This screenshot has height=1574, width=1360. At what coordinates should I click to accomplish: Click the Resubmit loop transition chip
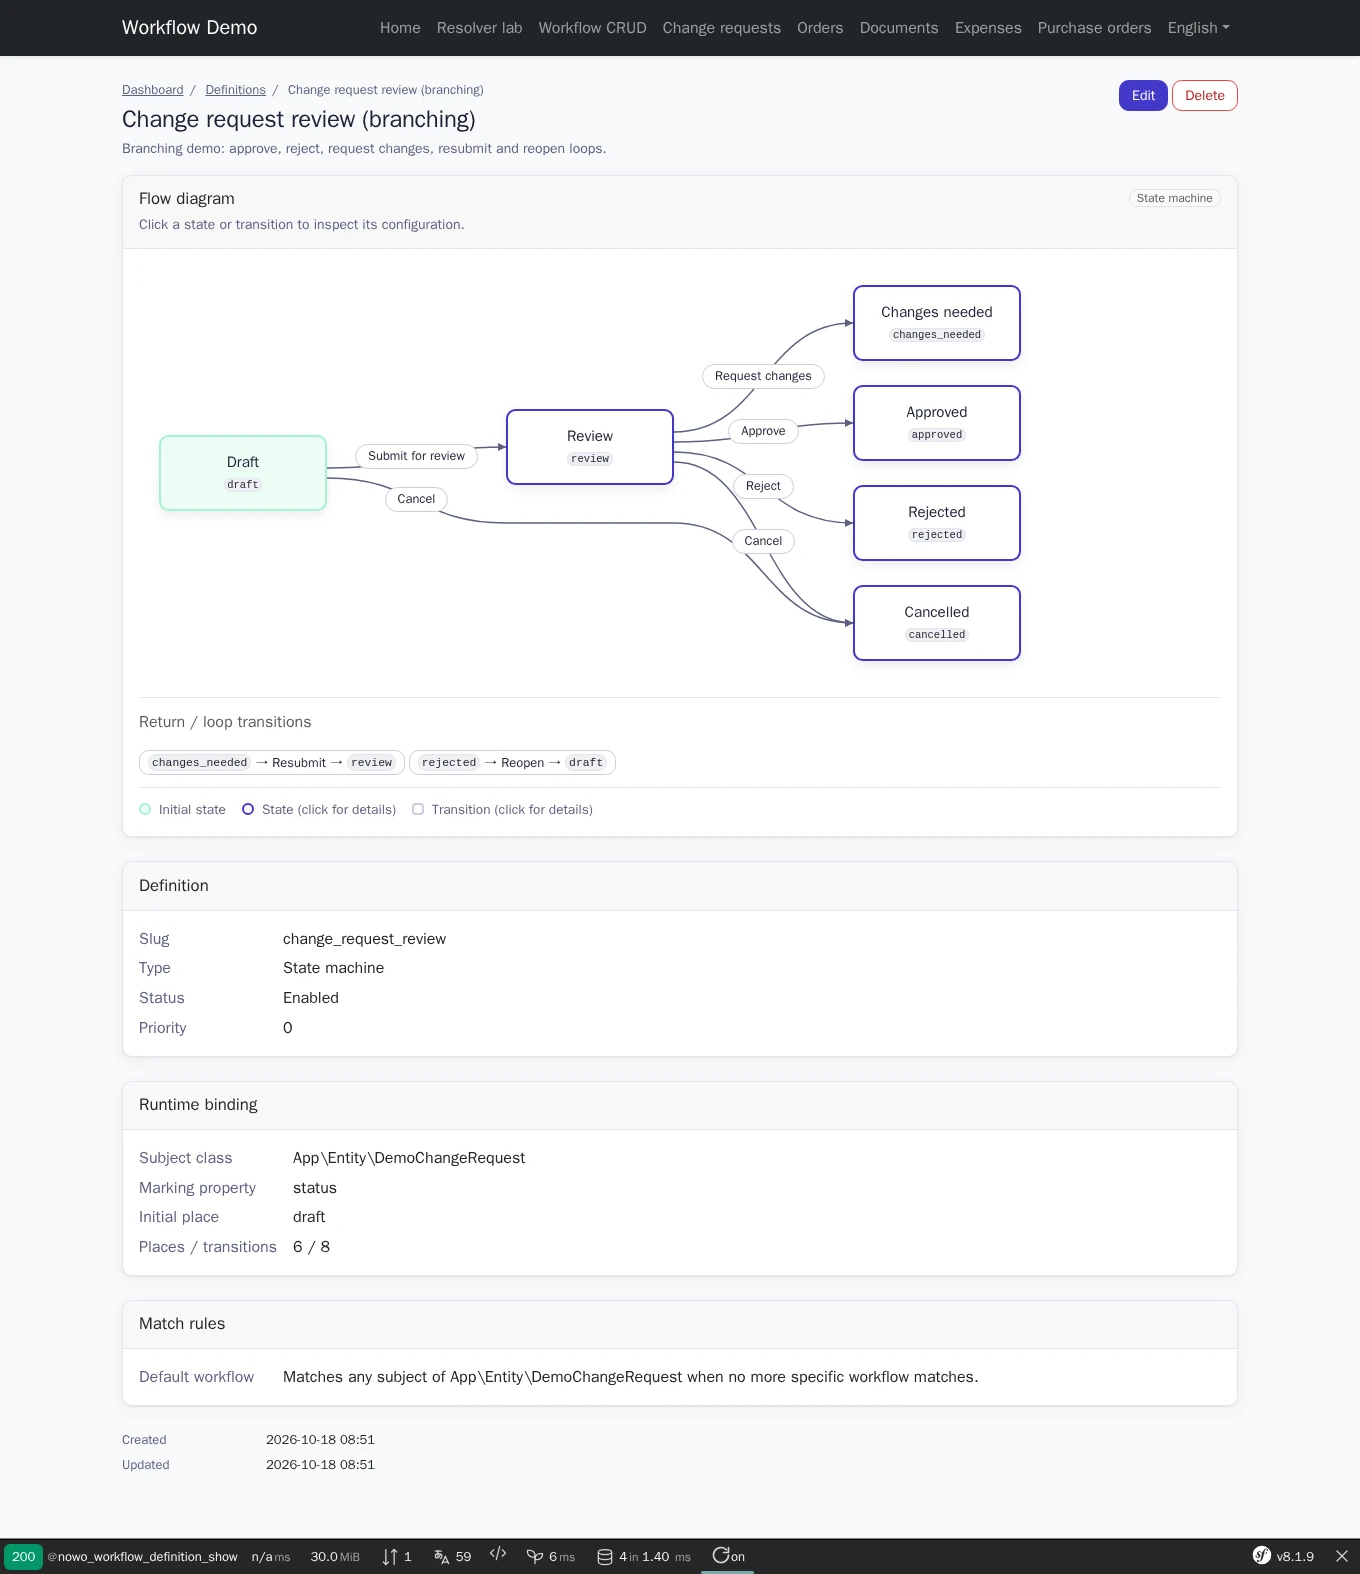click(272, 763)
